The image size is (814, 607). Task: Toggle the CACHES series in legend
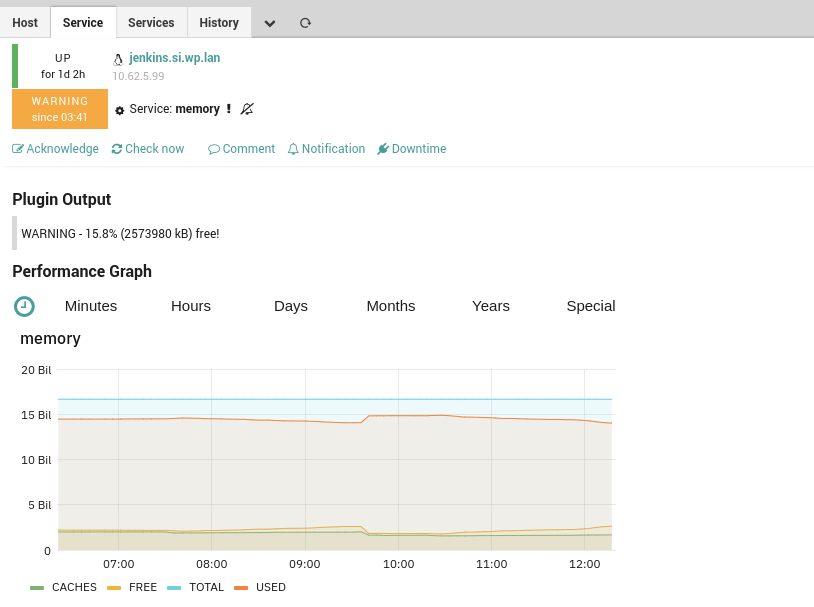point(63,587)
